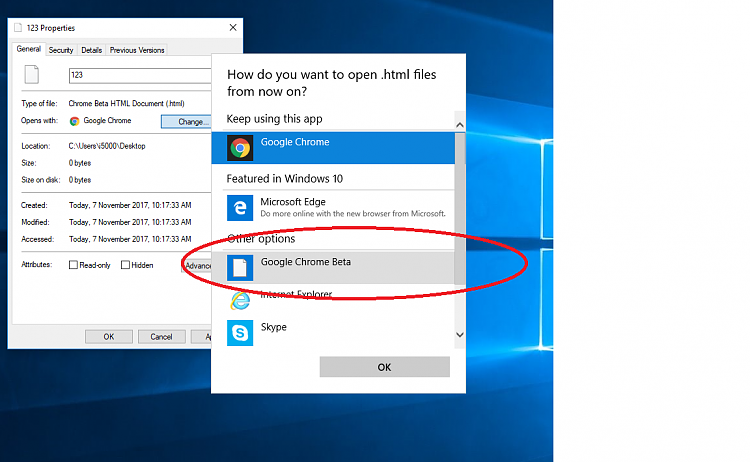
Task: Open the Advanced attributes button
Action: [x=197, y=265]
